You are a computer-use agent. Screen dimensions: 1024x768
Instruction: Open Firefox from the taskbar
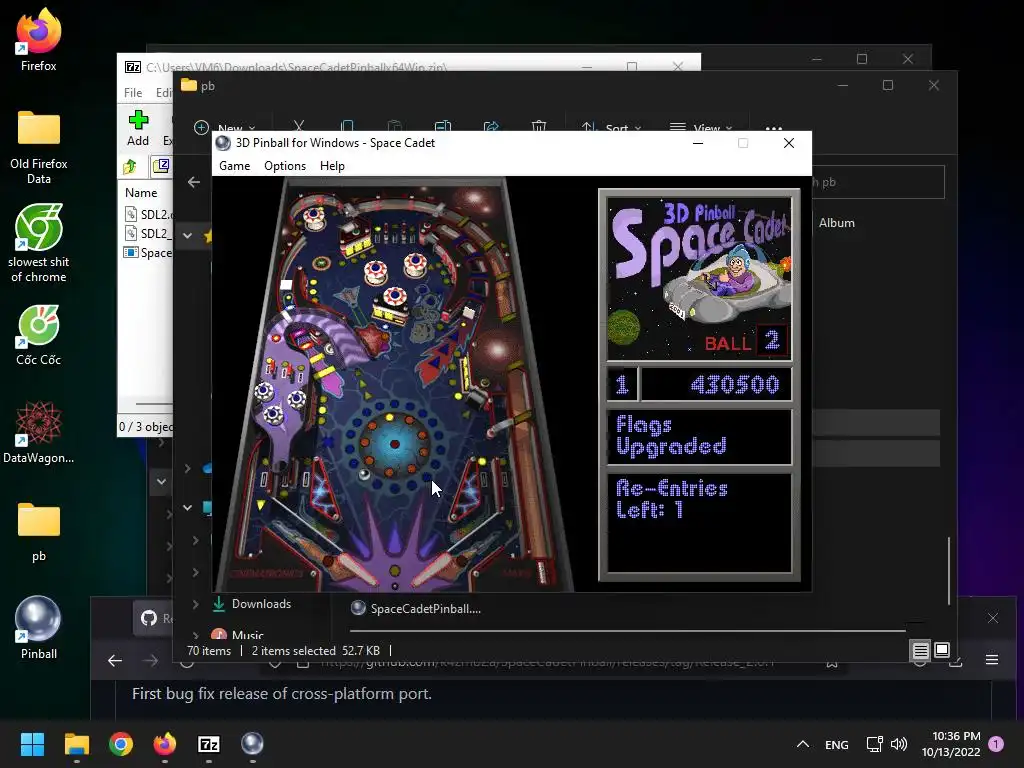(x=165, y=744)
